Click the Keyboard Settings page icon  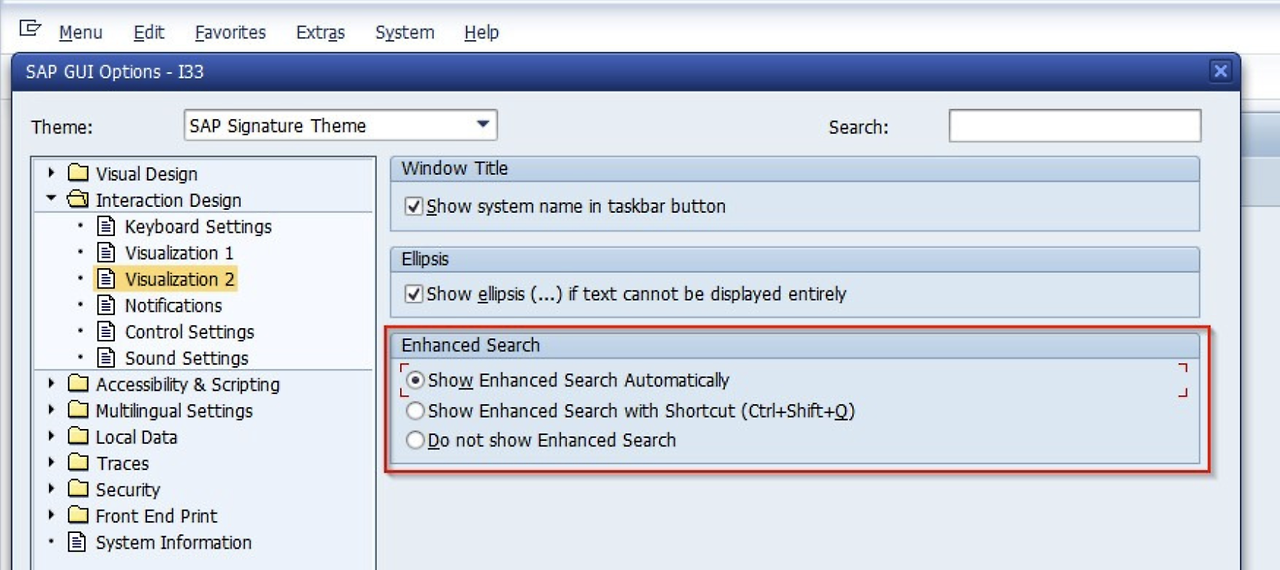pos(106,226)
